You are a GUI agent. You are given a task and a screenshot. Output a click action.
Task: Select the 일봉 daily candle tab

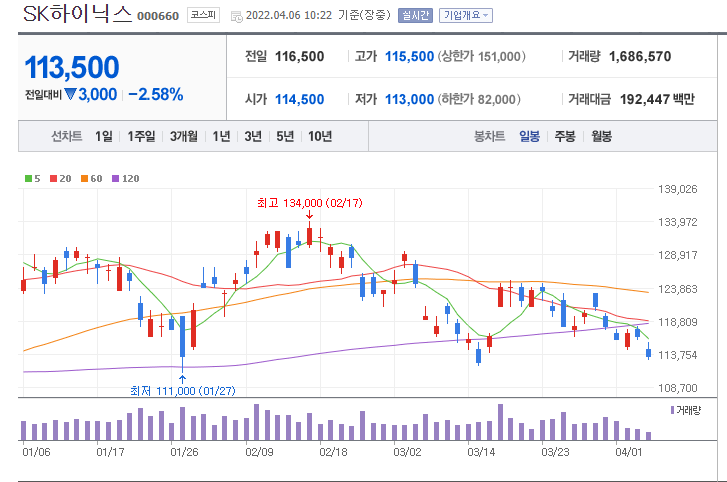(x=529, y=136)
